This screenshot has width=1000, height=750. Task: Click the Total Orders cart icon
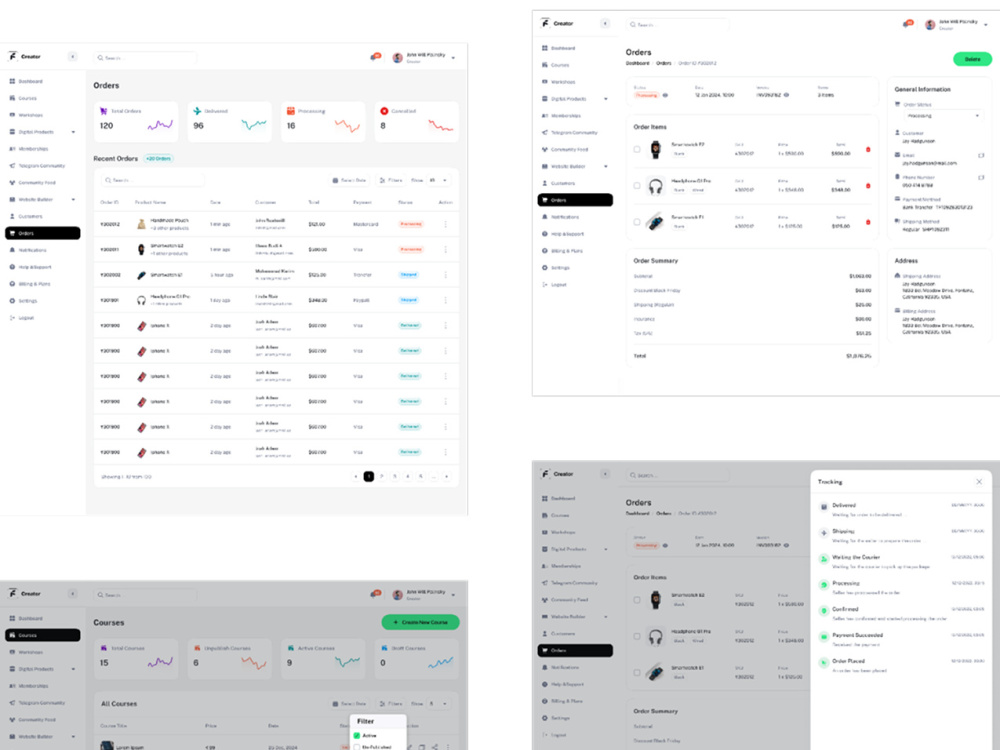coord(103,111)
